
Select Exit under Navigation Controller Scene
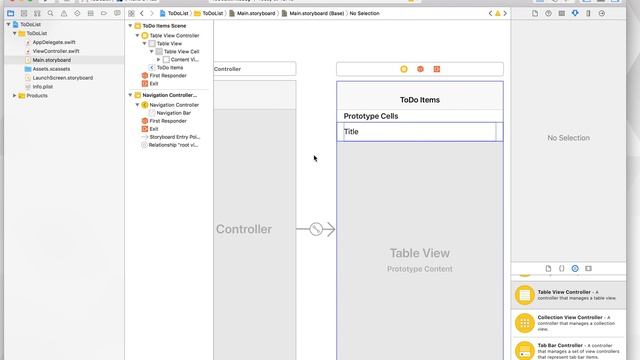(153, 129)
